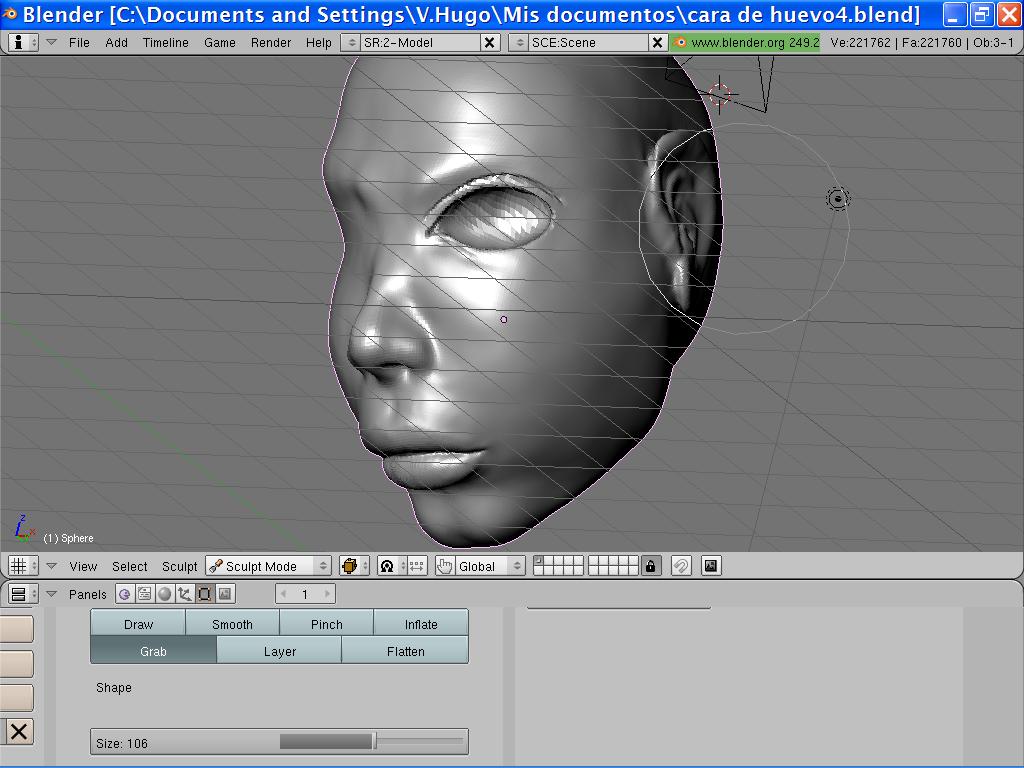
Task: Delete the SCE:Scene with X button
Action: point(658,42)
